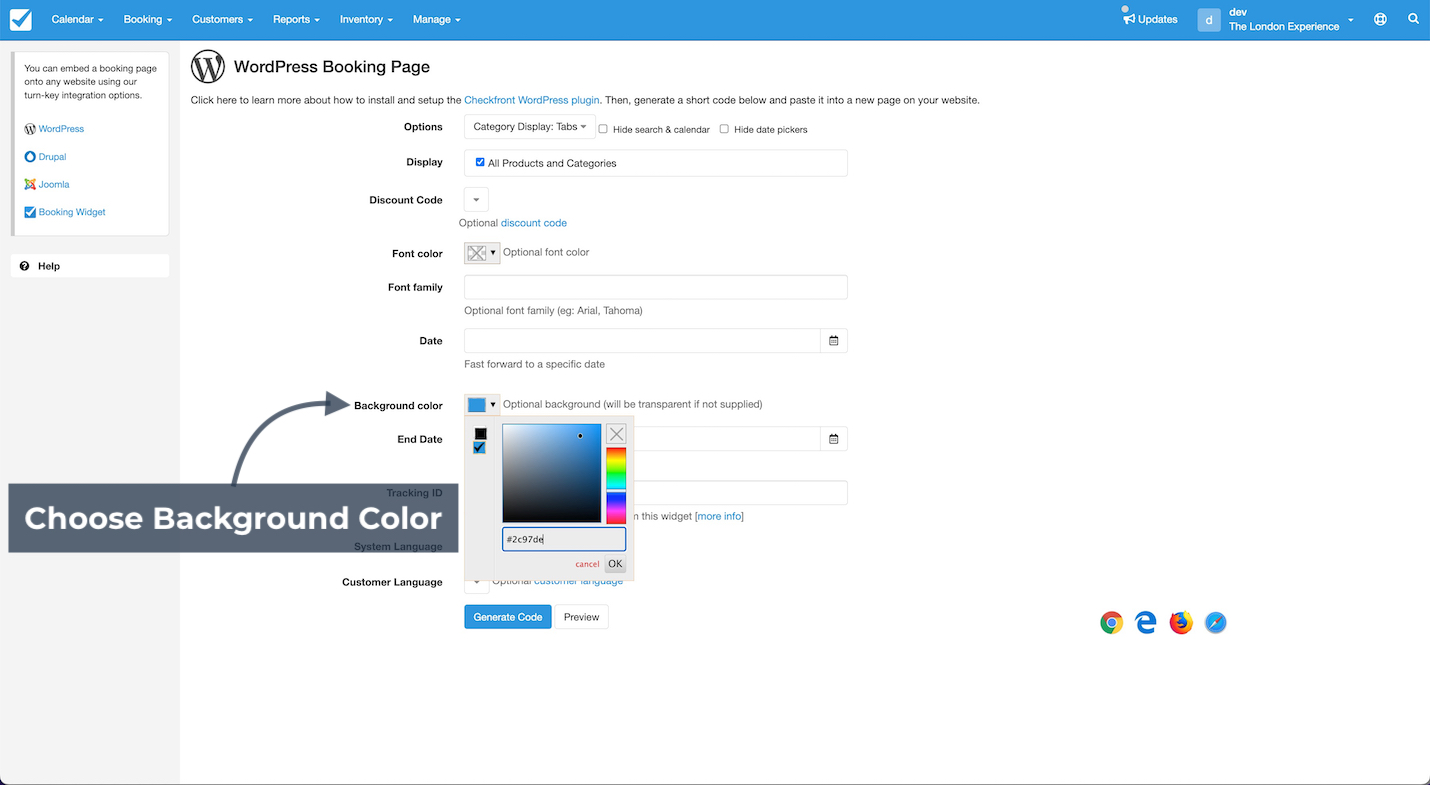Open the Updates megaphone notification
Image resolution: width=1430 pixels, height=785 pixels.
coord(1150,19)
